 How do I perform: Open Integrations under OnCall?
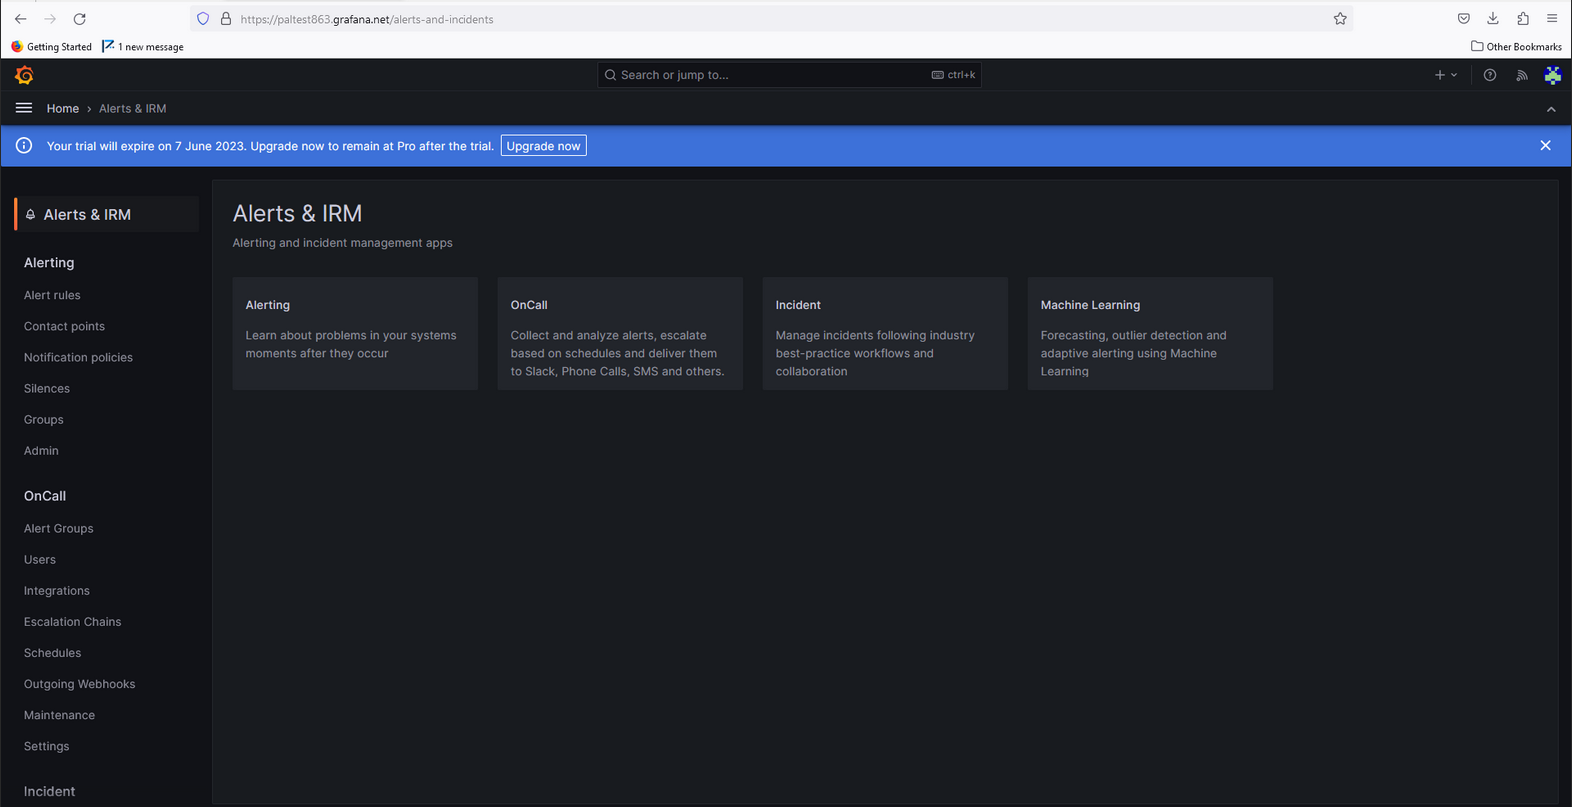point(57,590)
